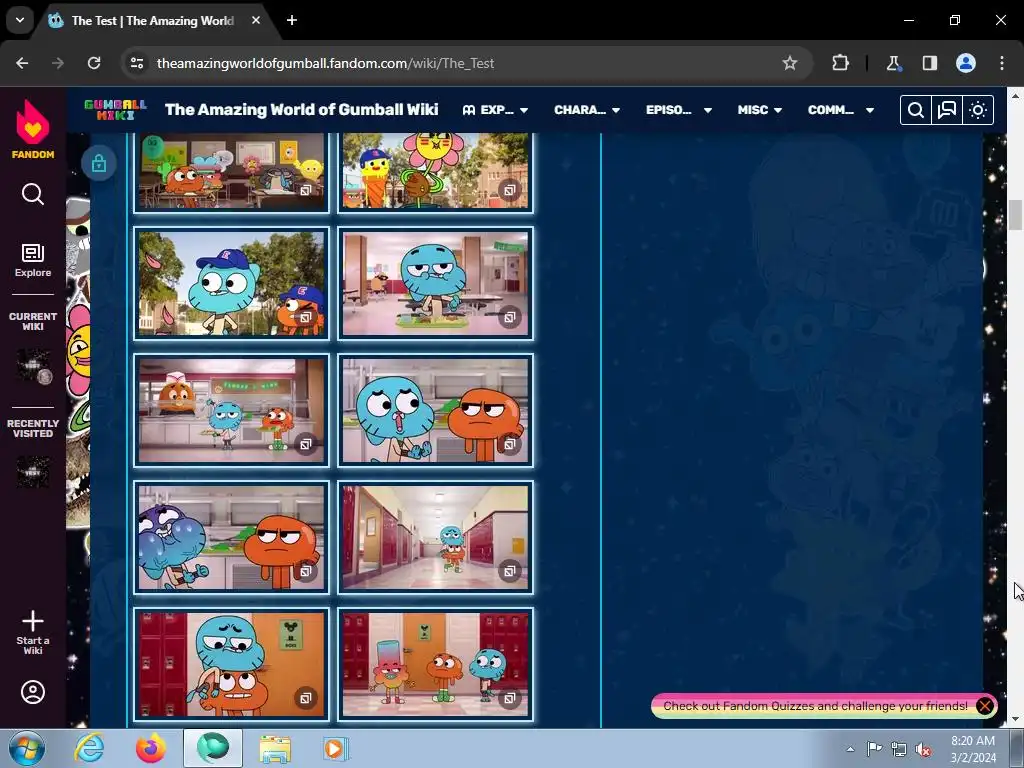Viewport: 1024px width, 768px height.
Task: Open media player from taskbar
Action: 336,748
